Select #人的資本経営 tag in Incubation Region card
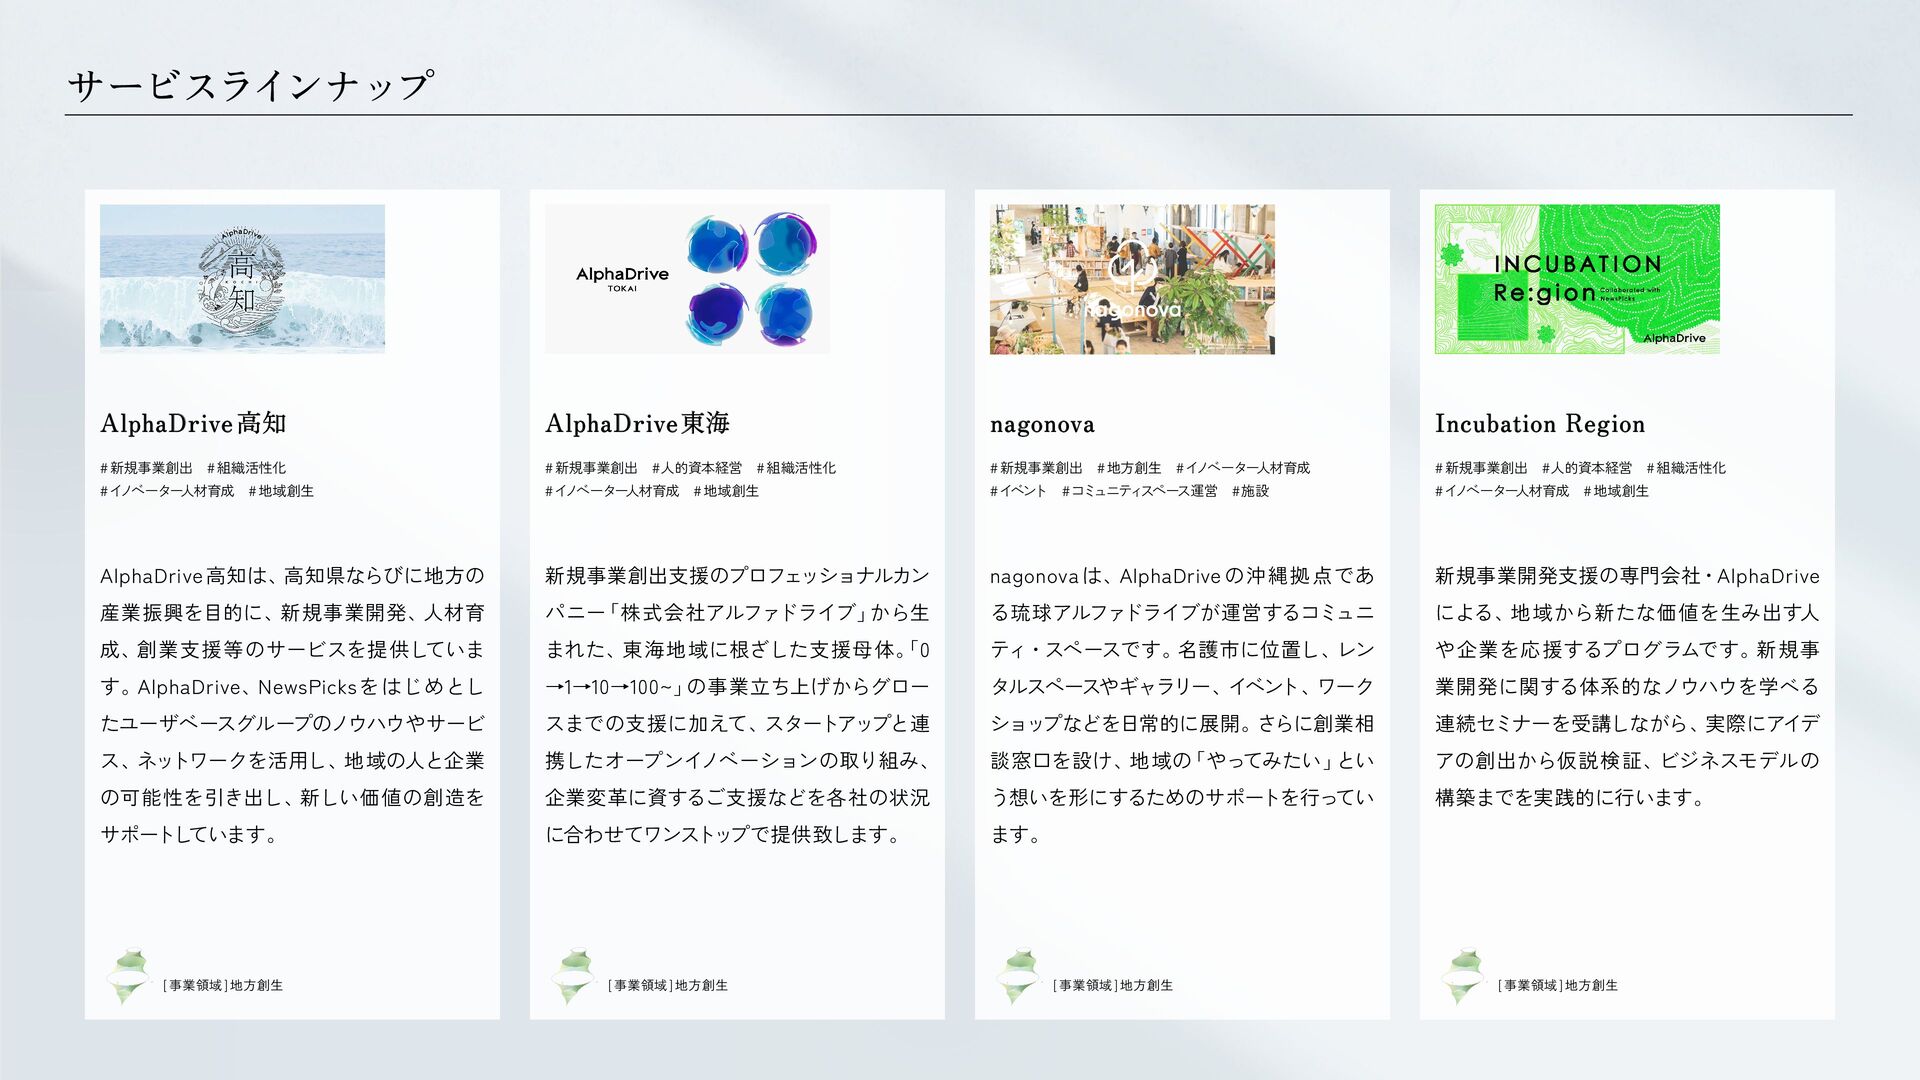 coord(1587,468)
